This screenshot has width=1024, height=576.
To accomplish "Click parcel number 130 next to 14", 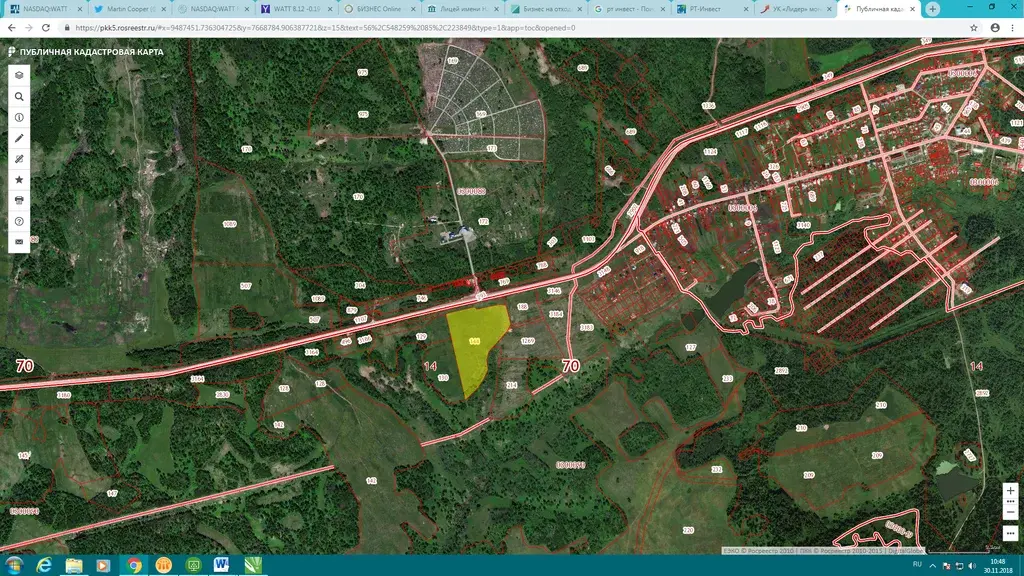I will click(x=443, y=377).
